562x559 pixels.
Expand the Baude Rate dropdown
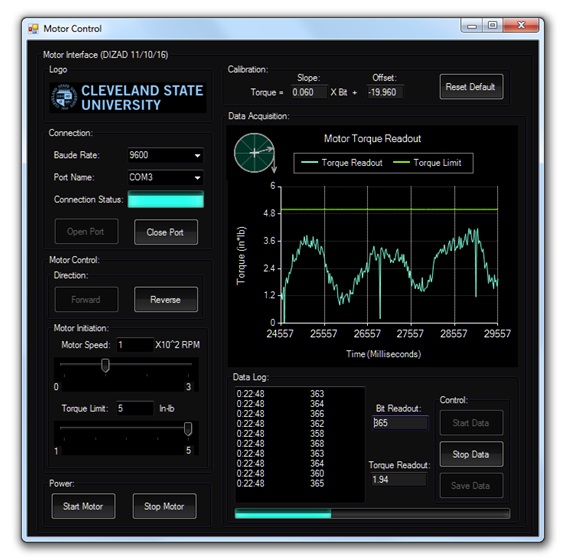[x=197, y=156]
